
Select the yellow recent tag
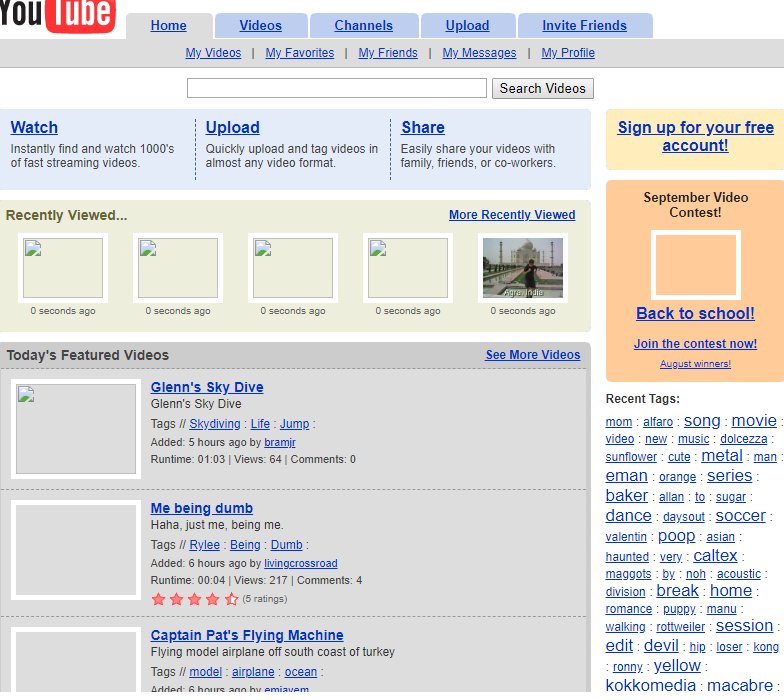677,666
